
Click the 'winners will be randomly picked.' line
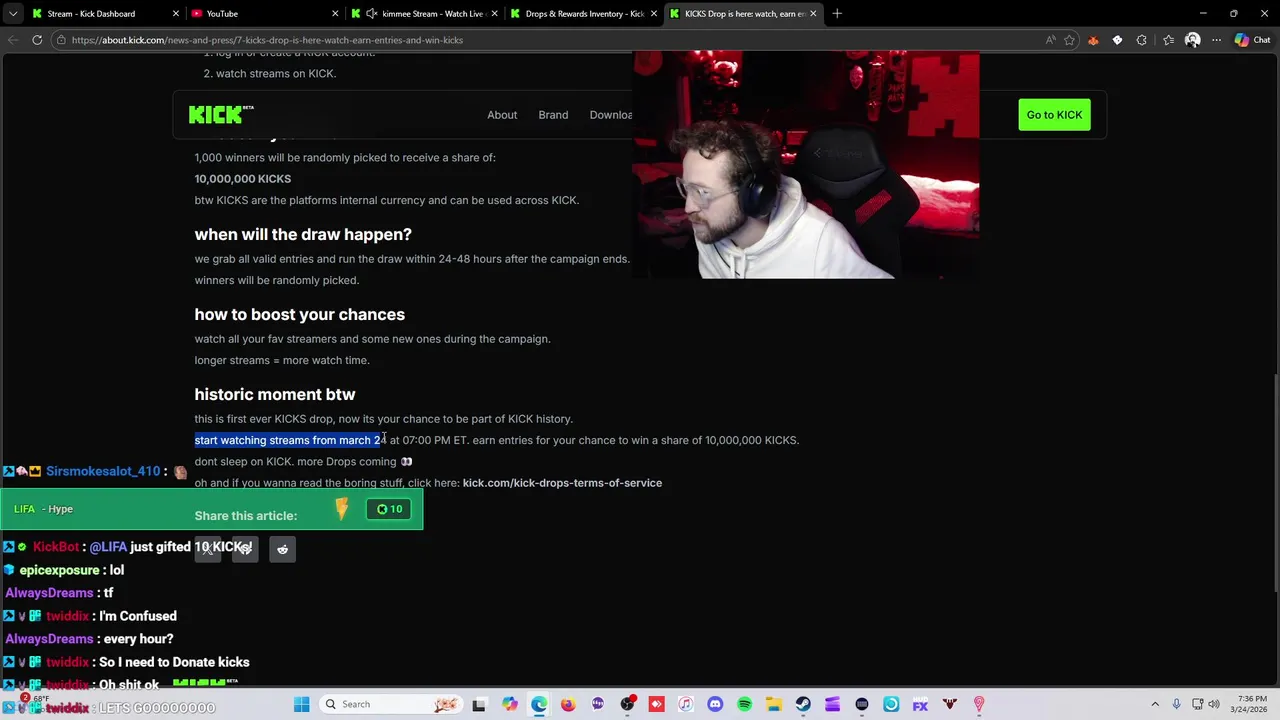(x=277, y=280)
